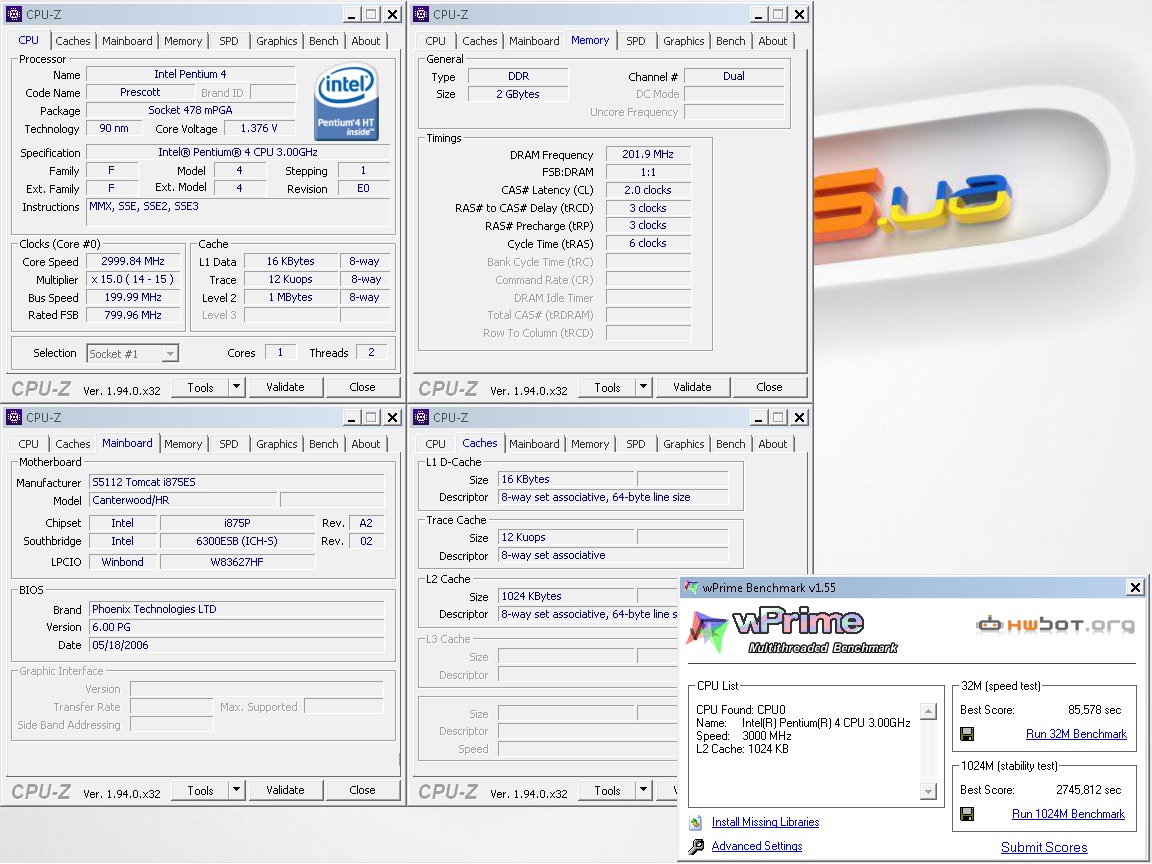The height and width of the screenshot is (864, 1152).
Task: Click the Tools button in Mainboard window
Action: [x=200, y=790]
